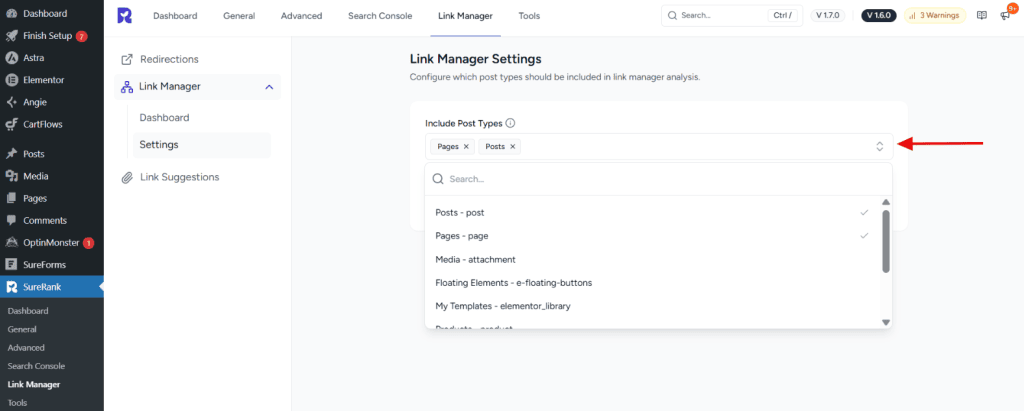Collapse the Link Manager sidebar section
This screenshot has height=411, width=1024.
pos(269,86)
